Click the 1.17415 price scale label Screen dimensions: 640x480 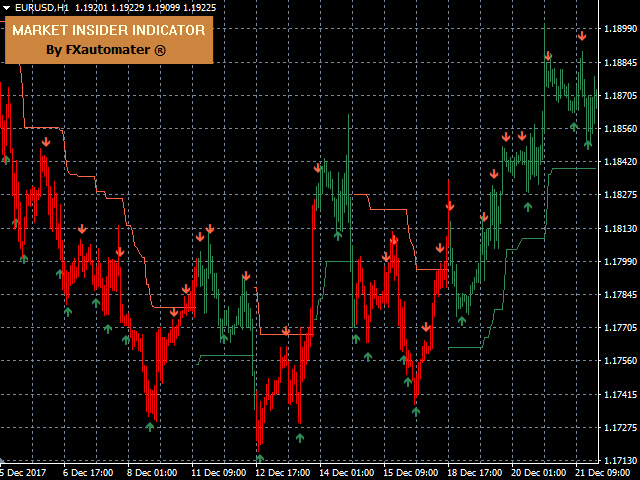click(620, 394)
